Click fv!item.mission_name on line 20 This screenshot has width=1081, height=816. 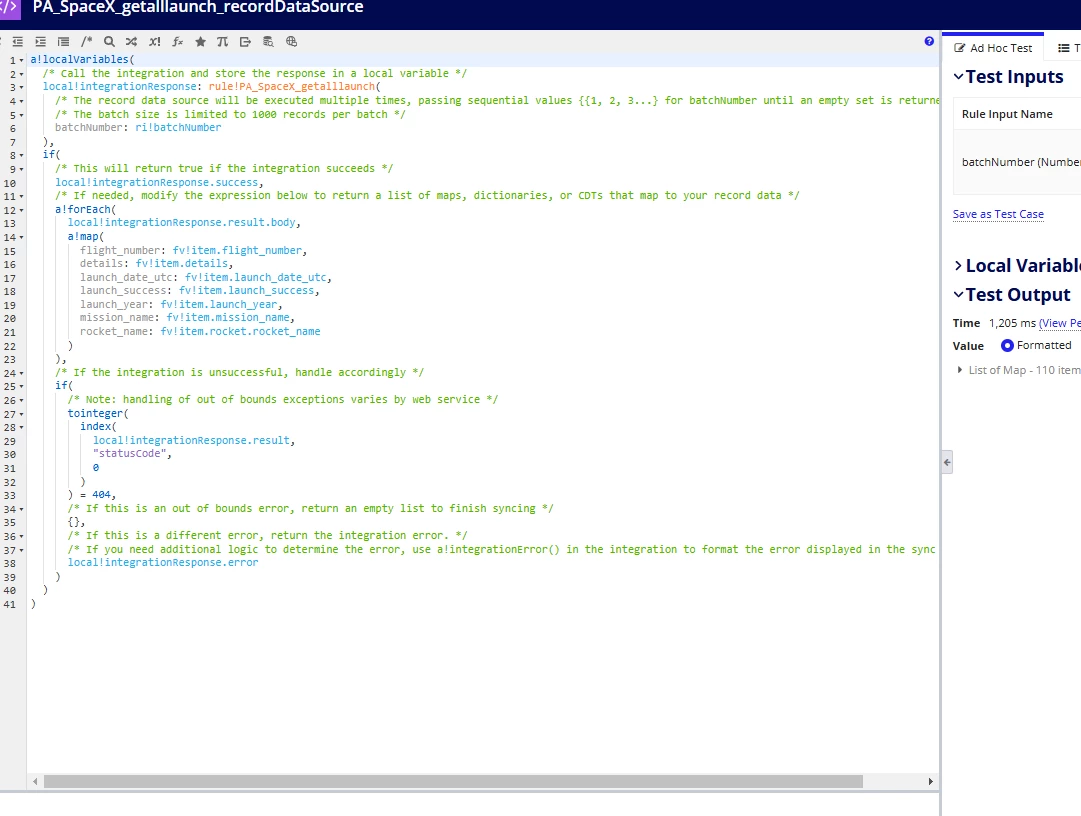pyautogui.click(x=228, y=318)
